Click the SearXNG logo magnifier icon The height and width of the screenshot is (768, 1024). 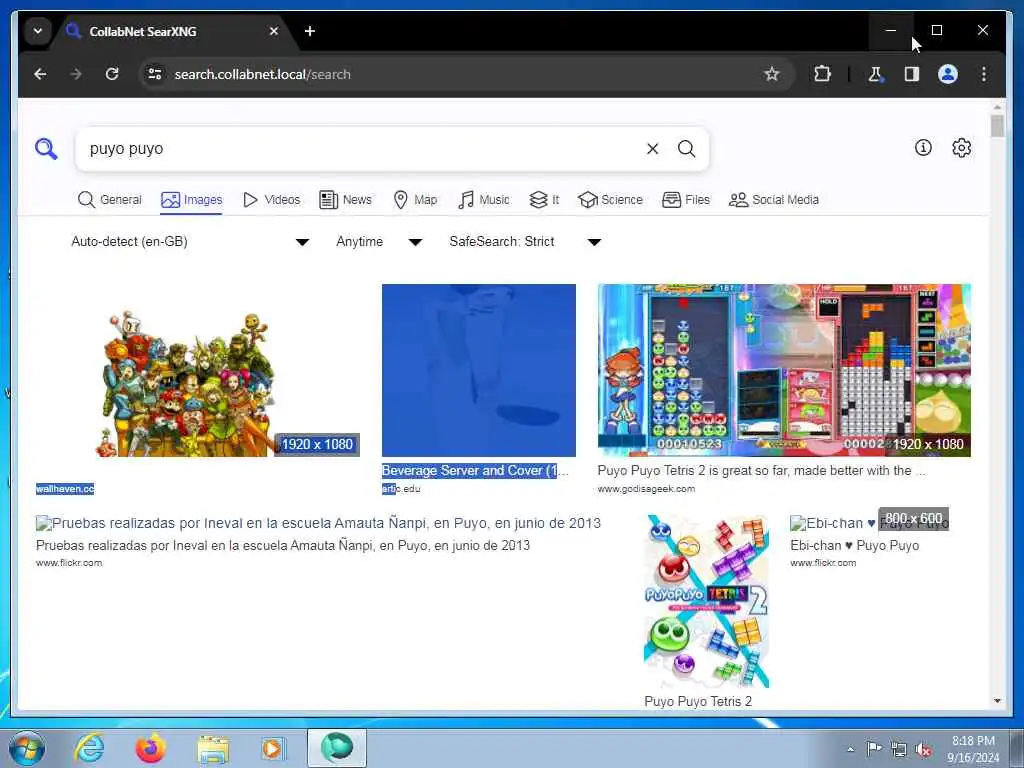coord(46,149)
